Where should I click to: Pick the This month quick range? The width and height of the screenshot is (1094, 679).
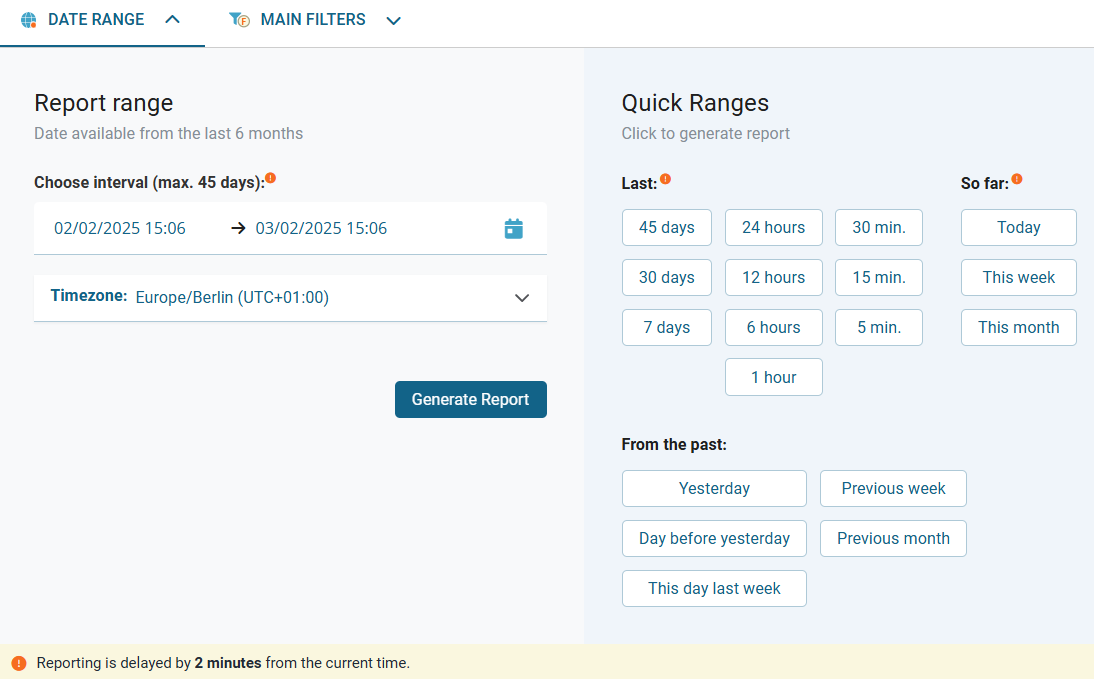[x=1018, y=328]
